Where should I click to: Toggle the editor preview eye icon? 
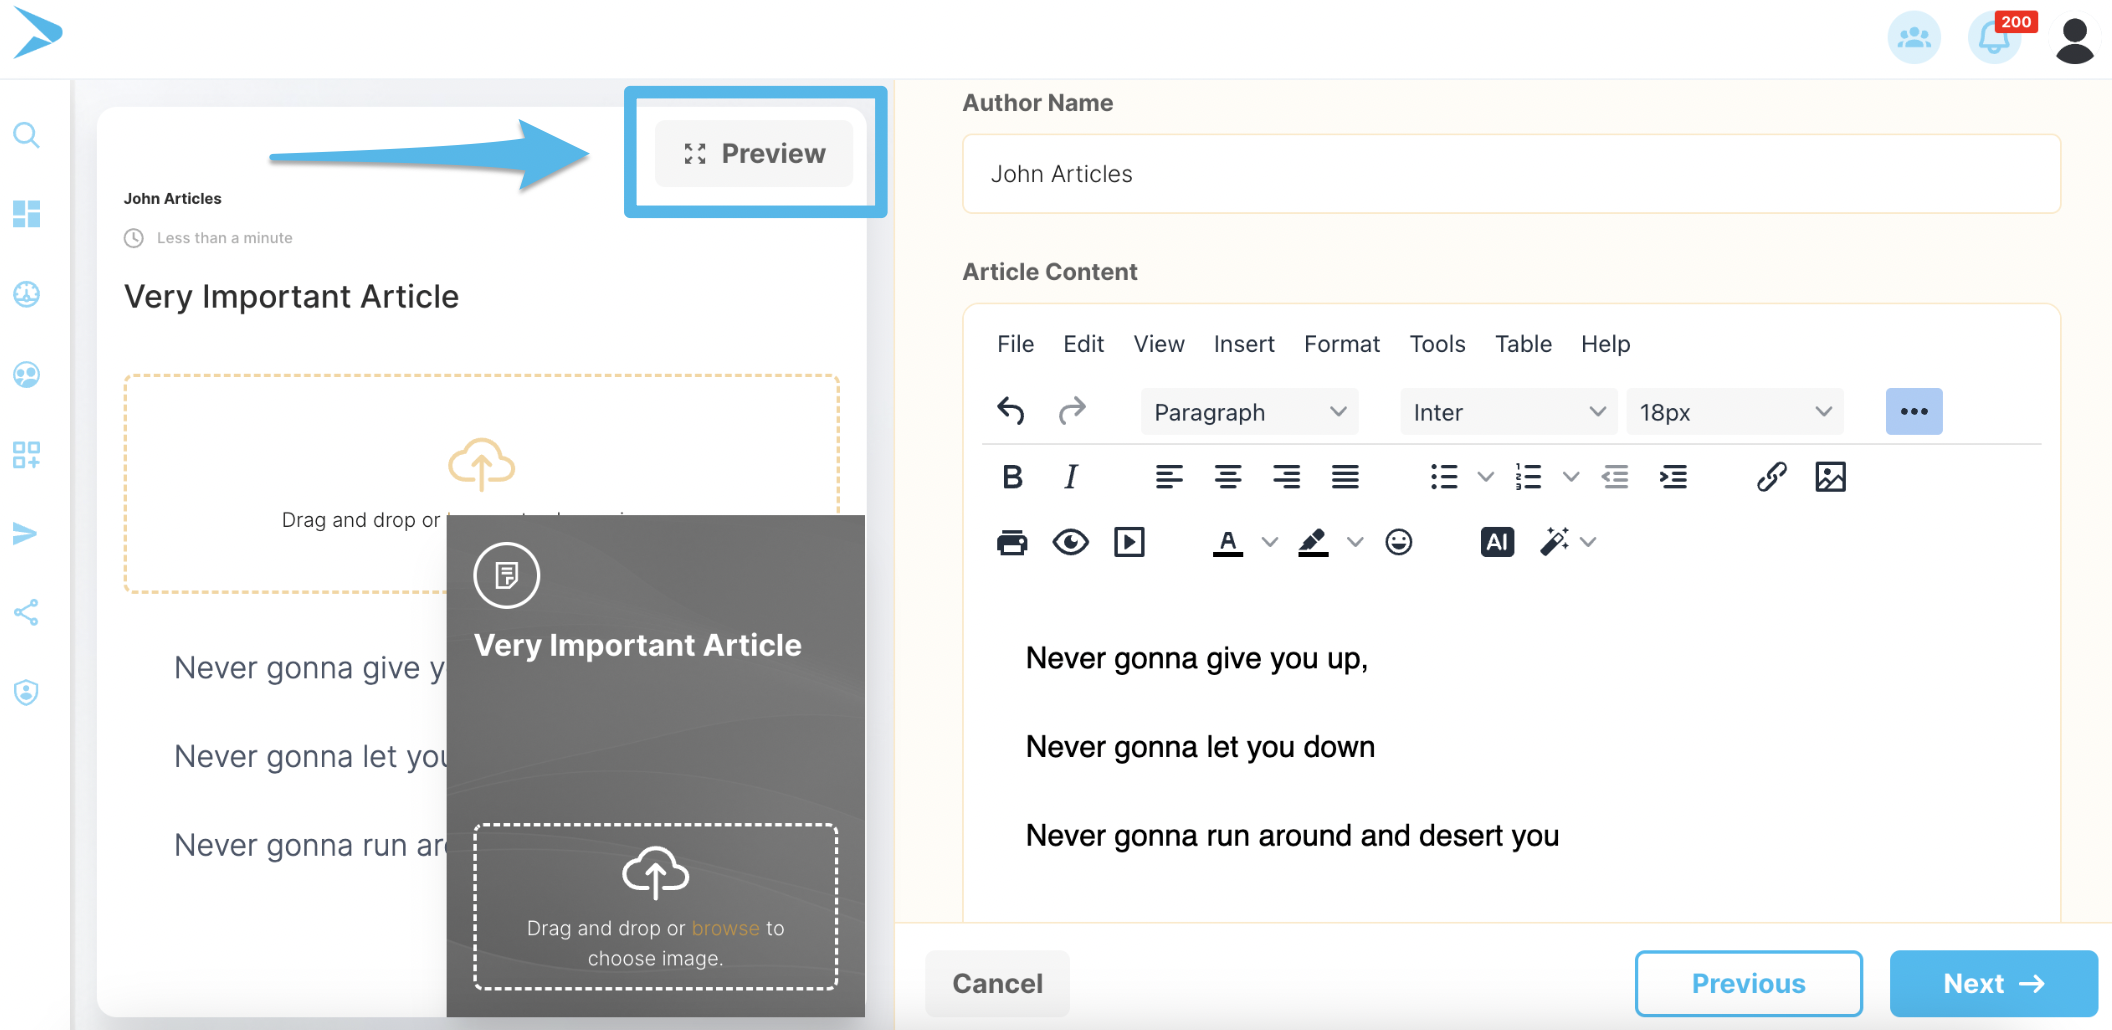coord(1070,542)
